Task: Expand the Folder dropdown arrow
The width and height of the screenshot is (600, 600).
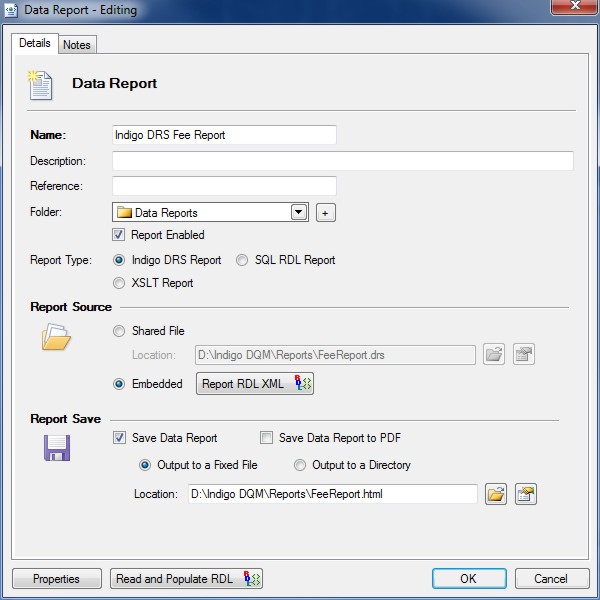Action: (298, 212)
